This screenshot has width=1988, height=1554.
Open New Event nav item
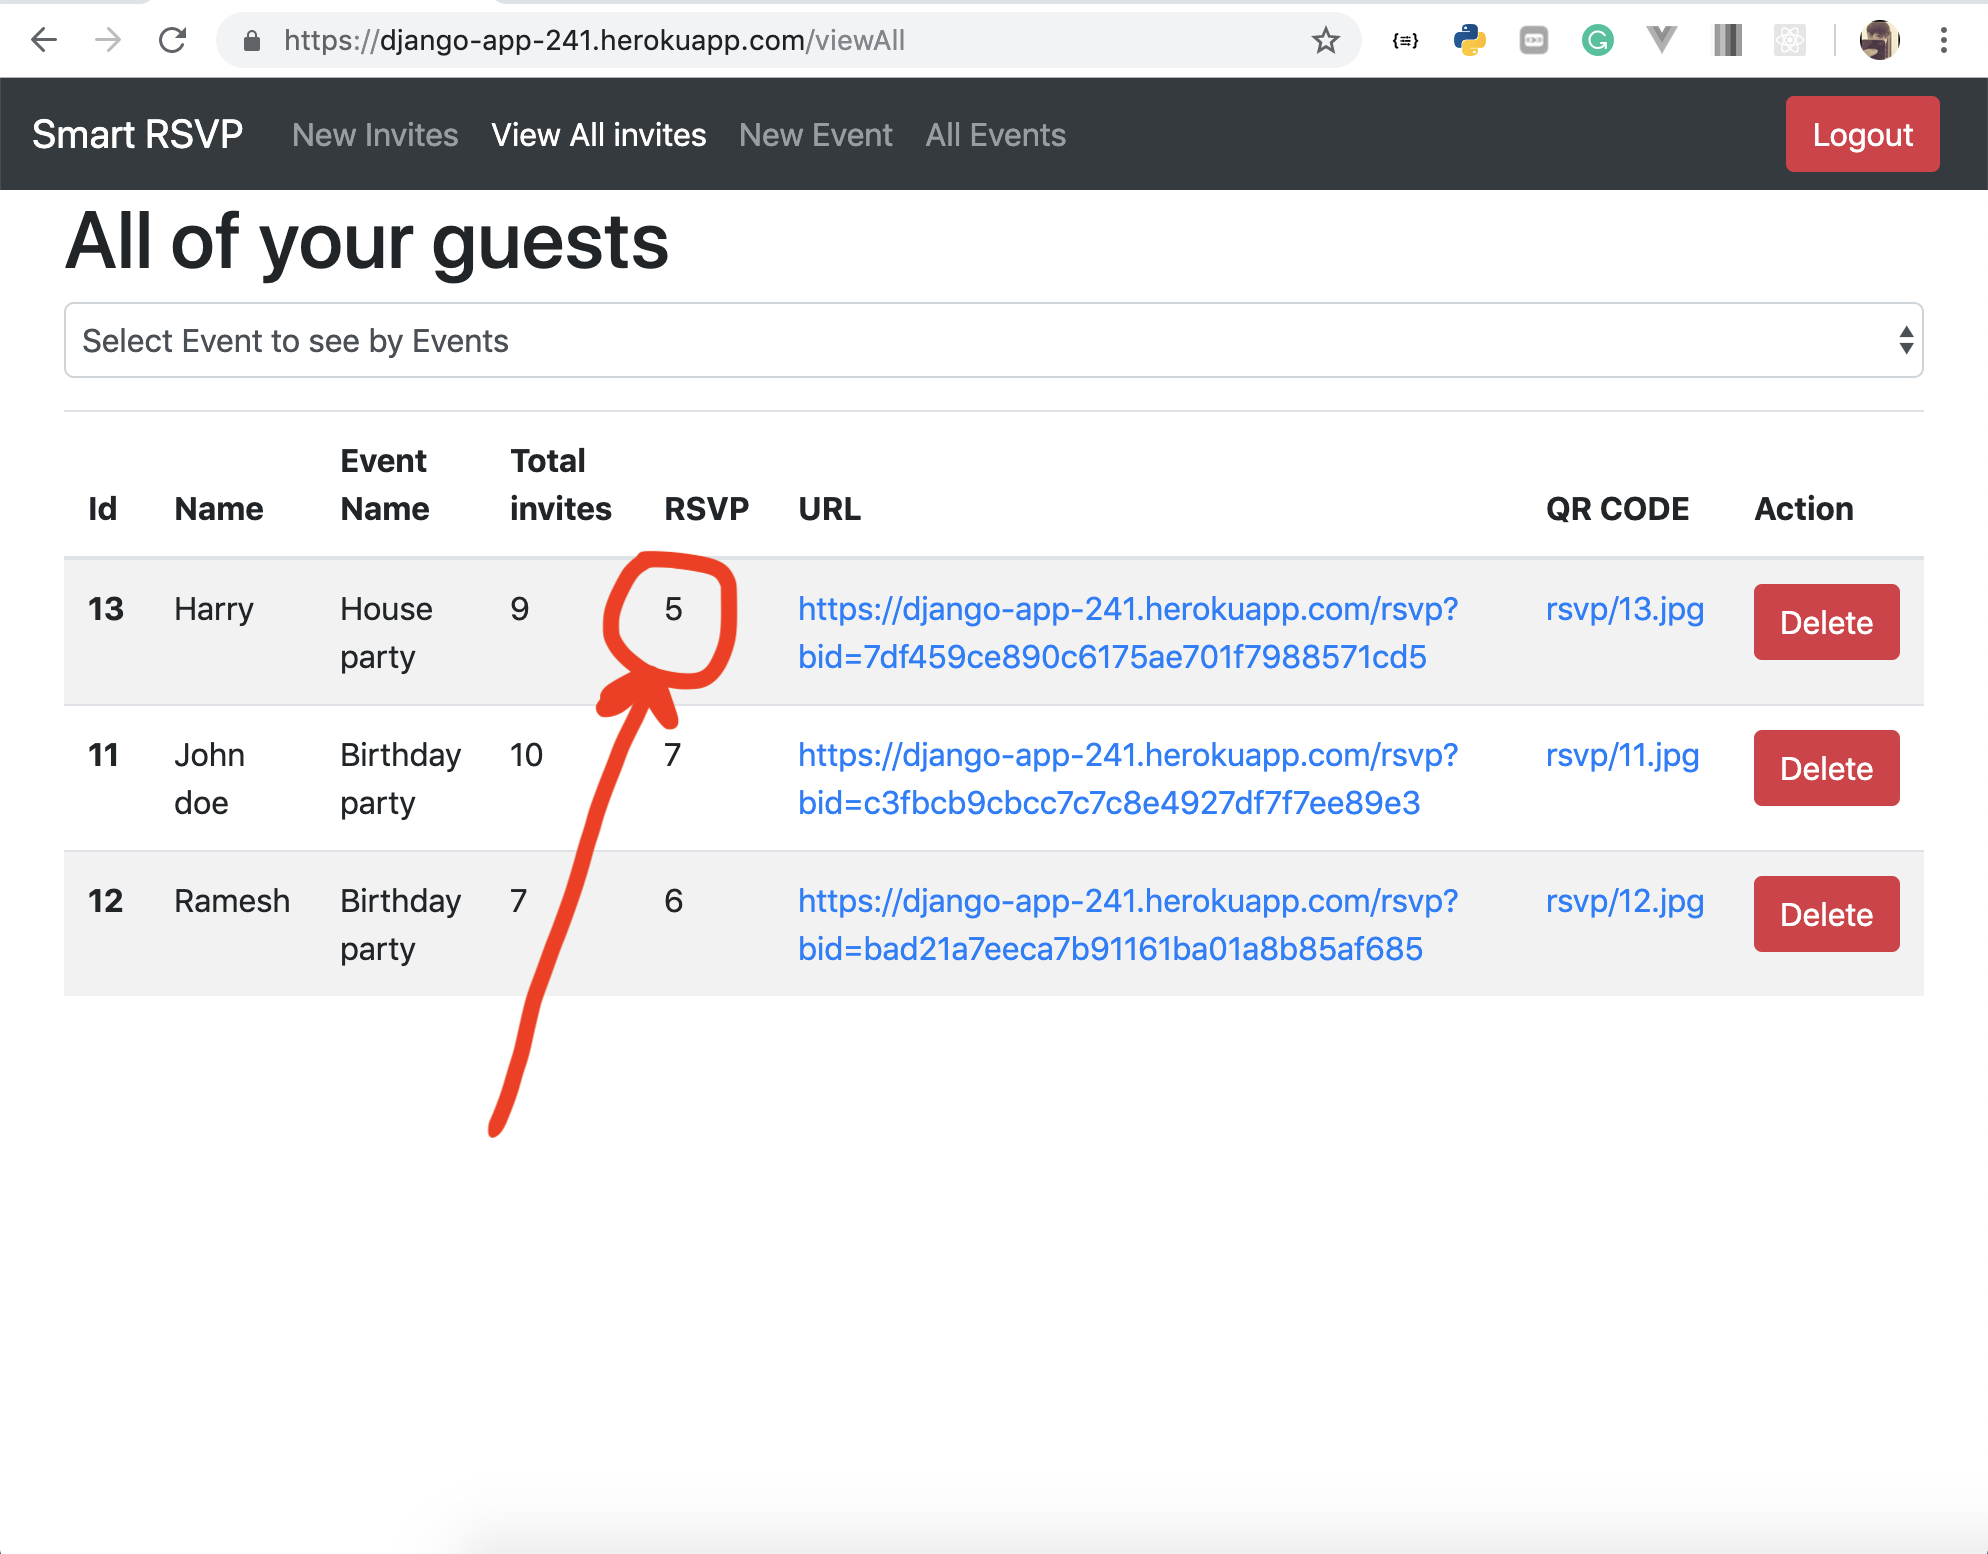point(815,135)
